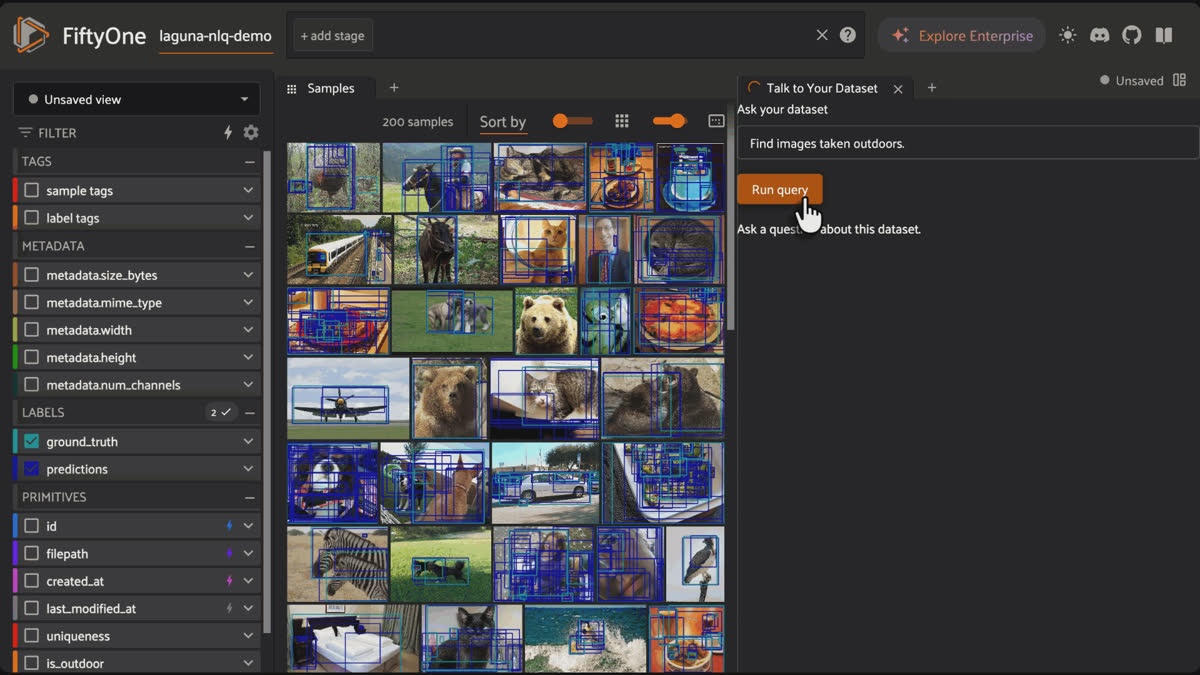Click the Run query button
This screenshot has width=1200, height=675.
pyautogui.click(x=780, y=190)
